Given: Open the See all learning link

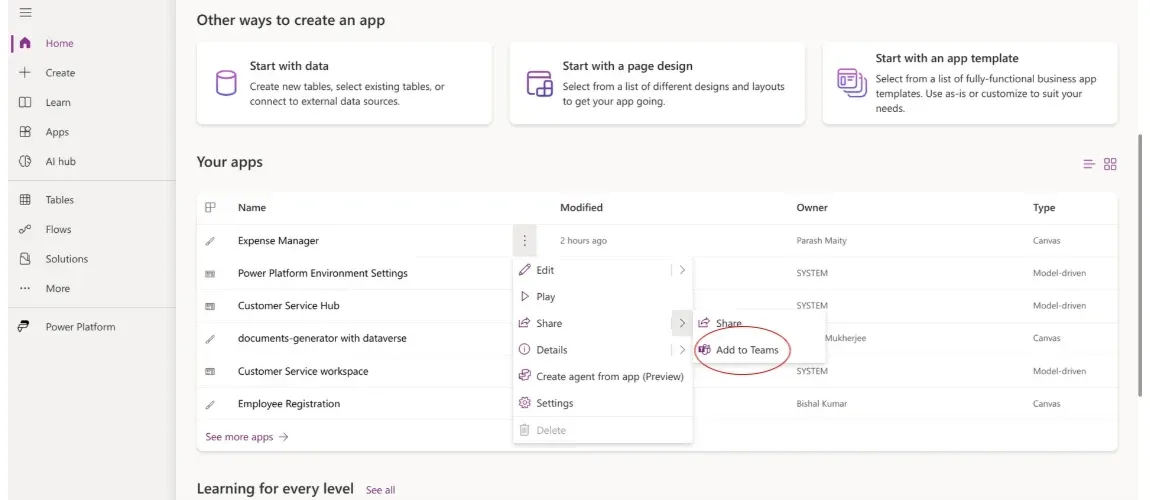Looking at the screenshot, I should (380, 490).
